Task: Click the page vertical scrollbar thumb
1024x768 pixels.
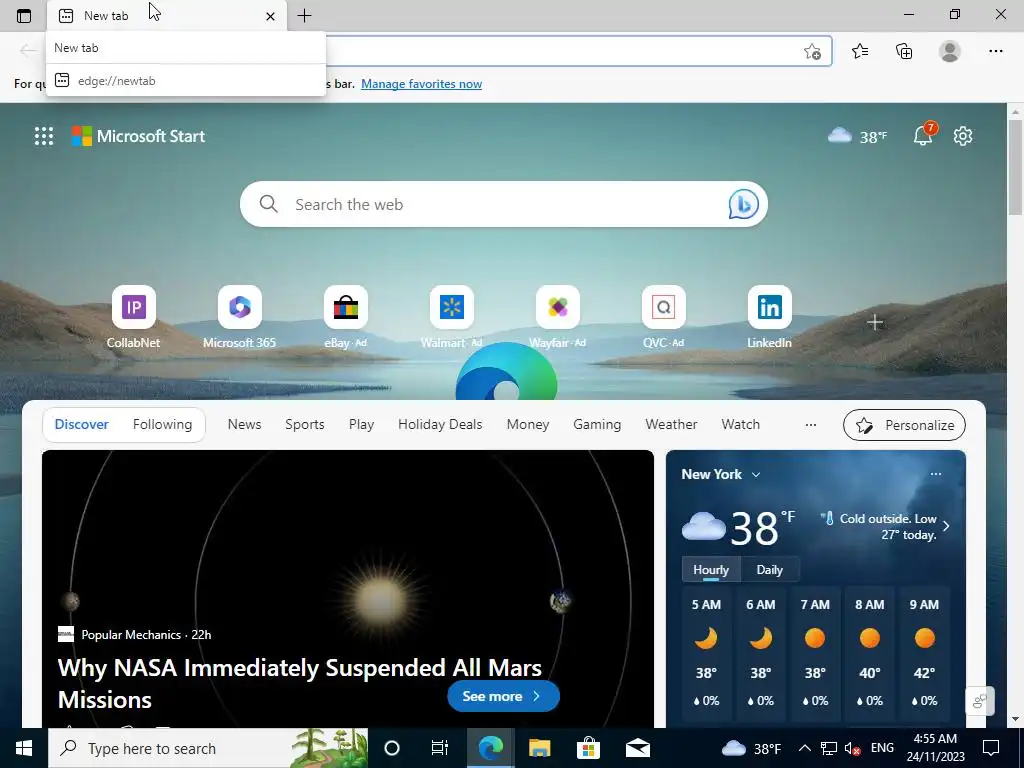Action: [x=1015, y=168]
